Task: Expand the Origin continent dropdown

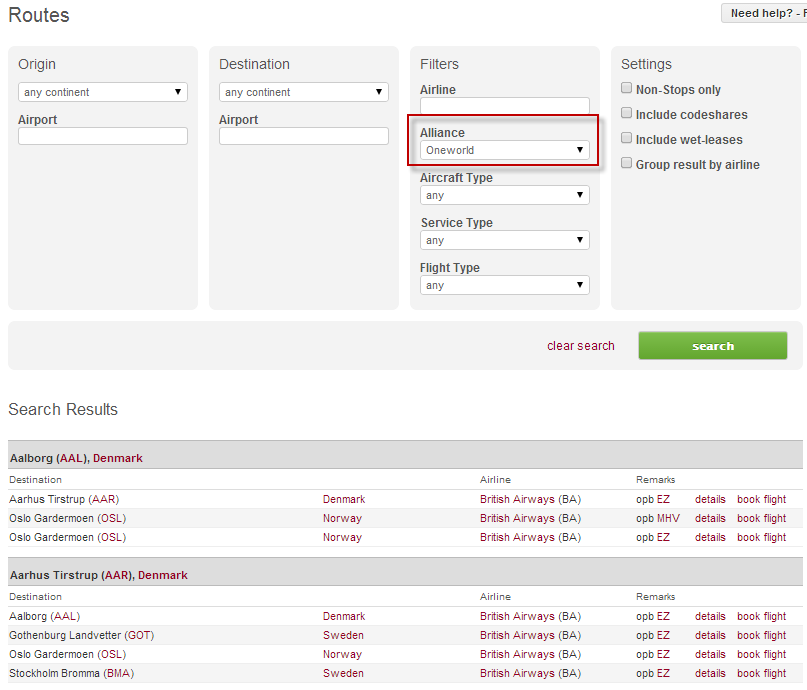Action: click(103, 92)
